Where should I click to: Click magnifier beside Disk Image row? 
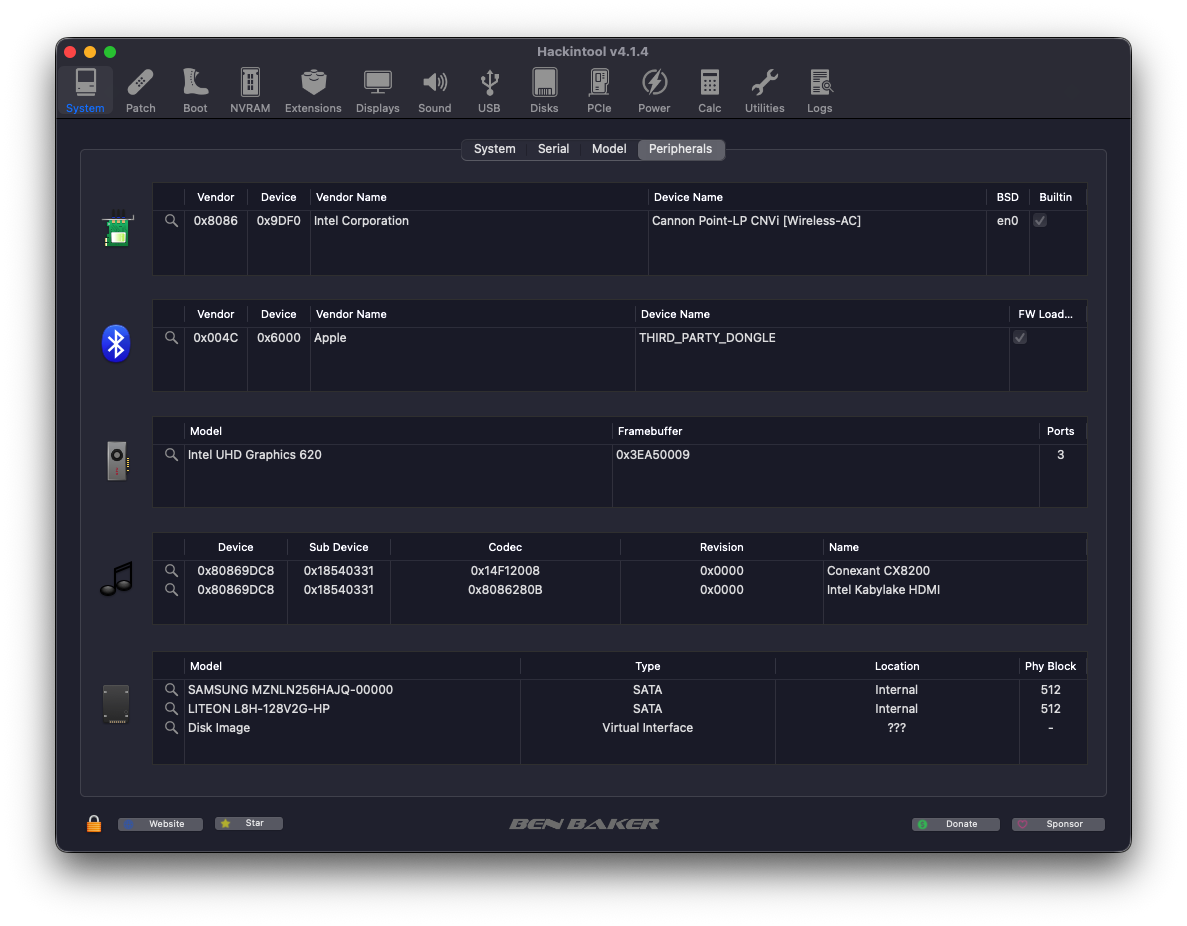click(172, 727)
